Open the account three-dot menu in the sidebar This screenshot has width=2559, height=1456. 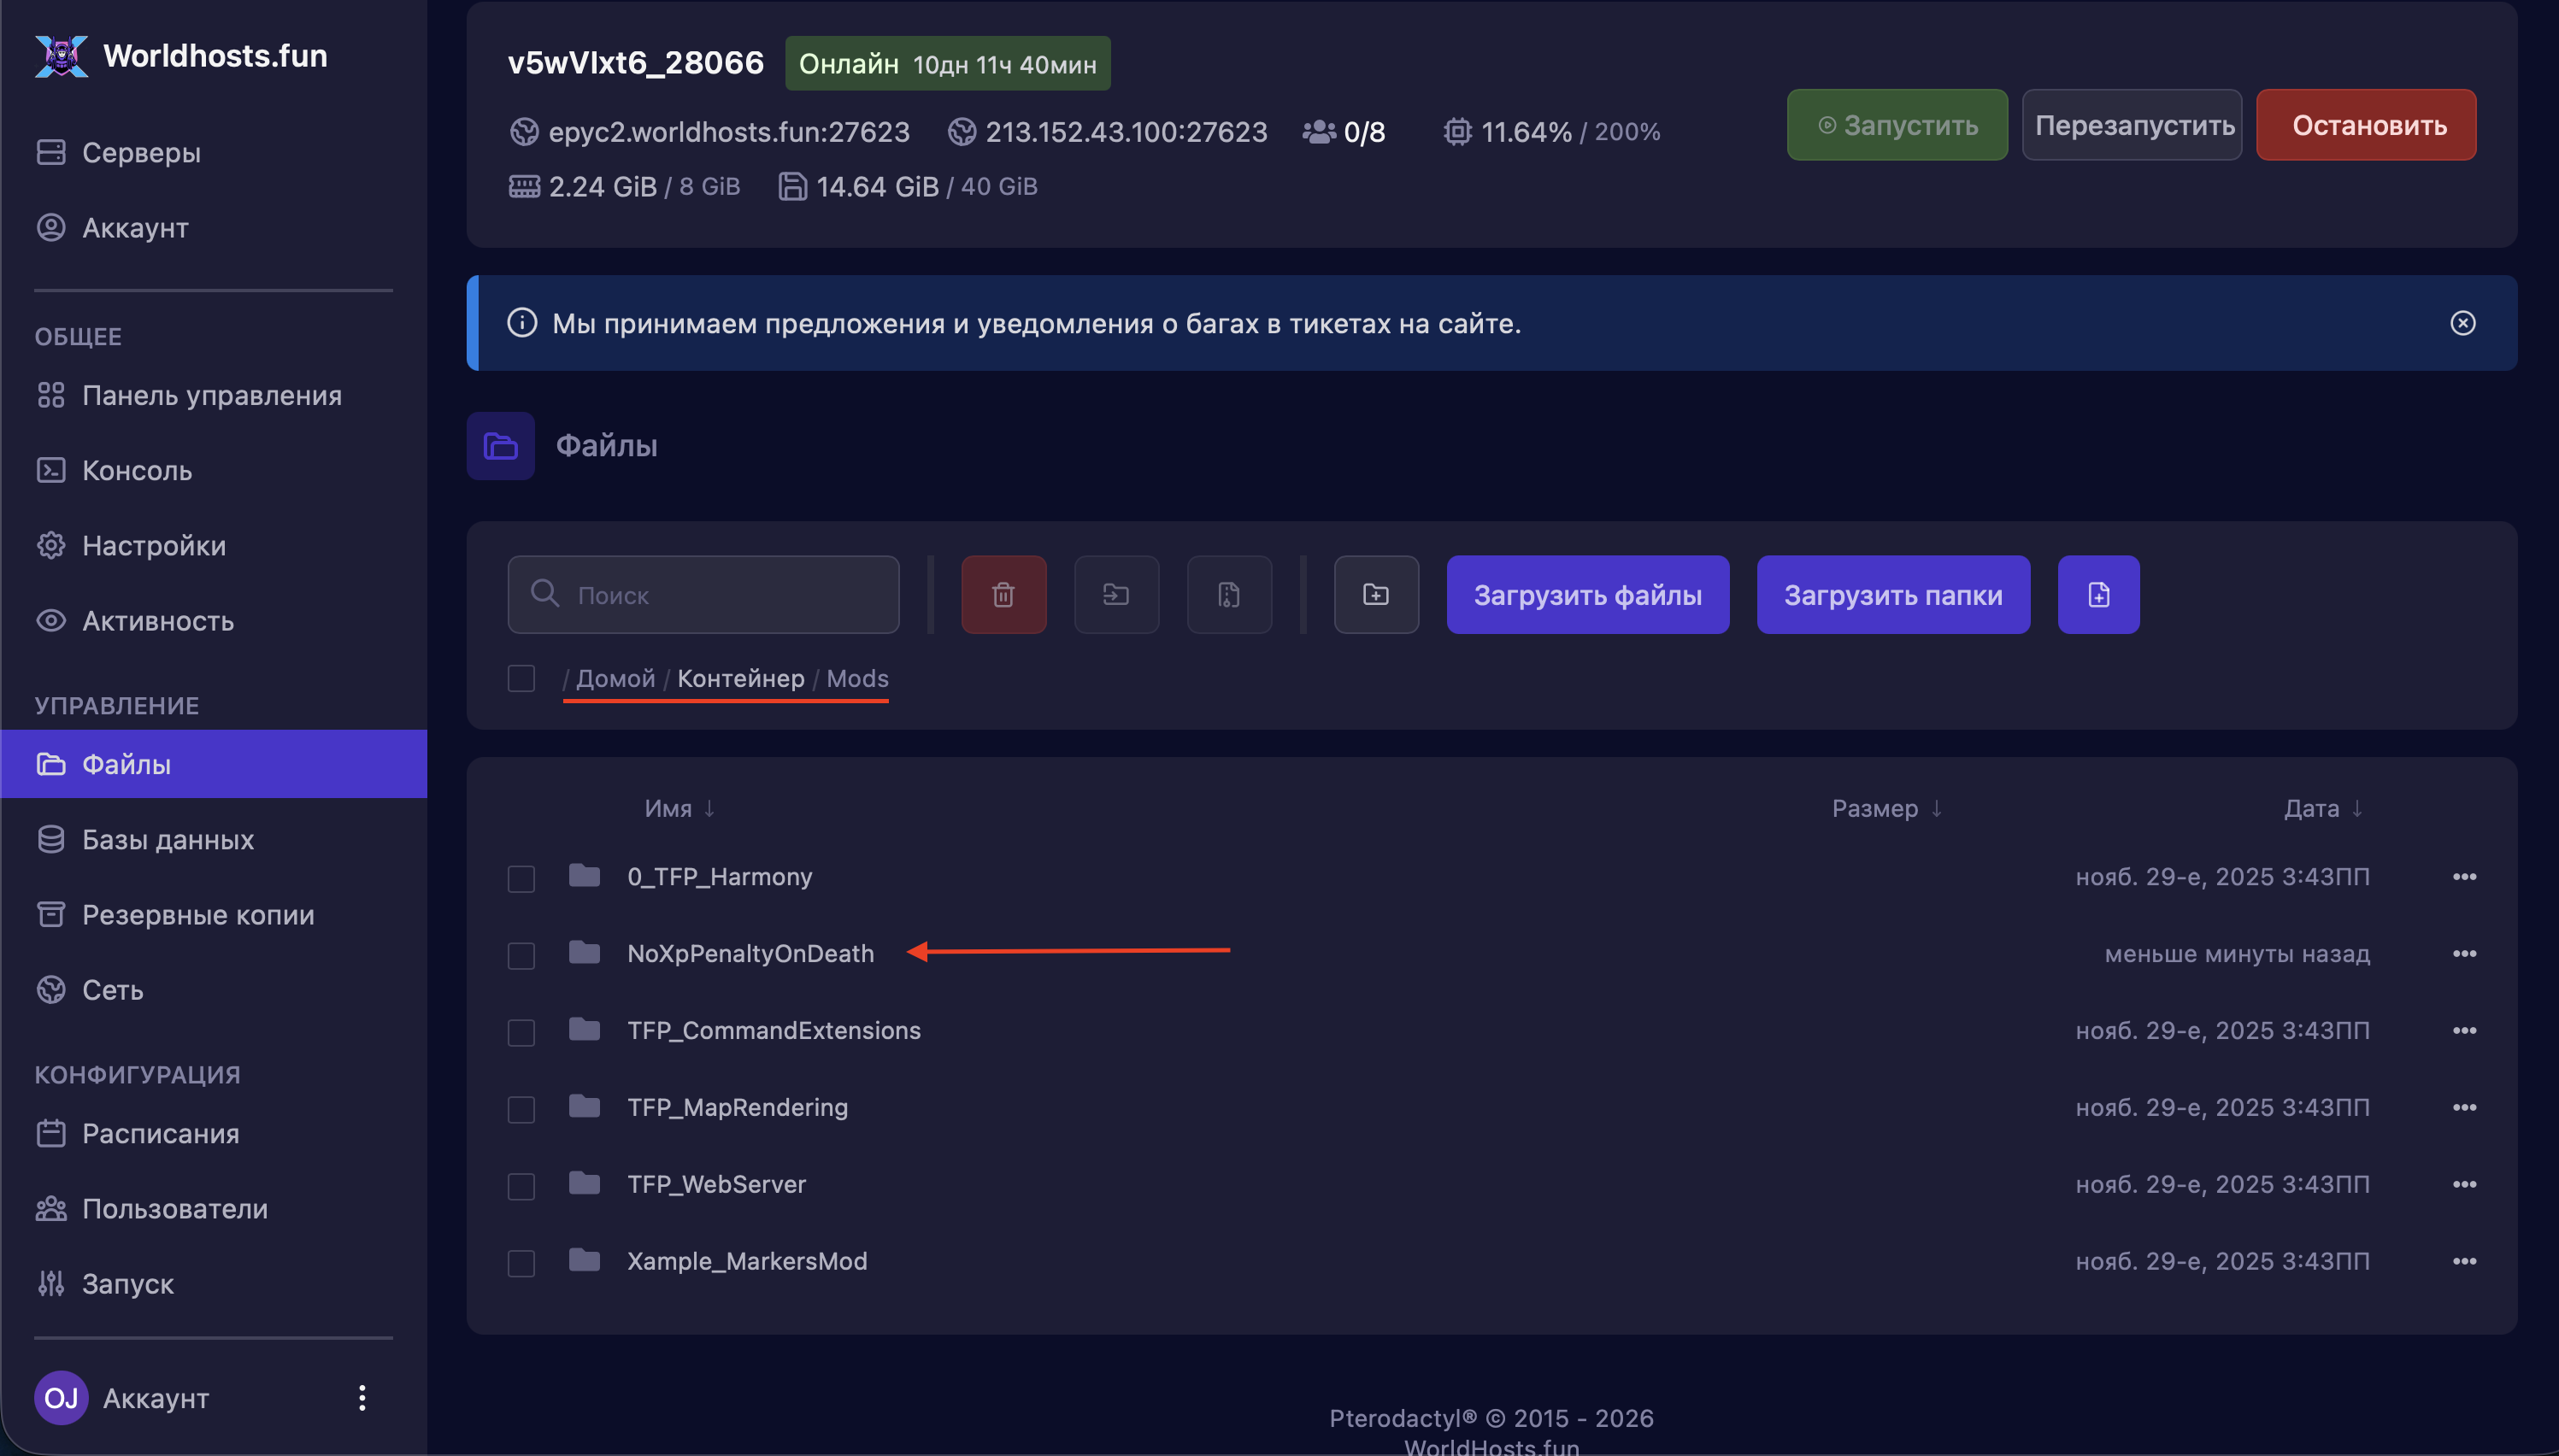(362, 1397)
